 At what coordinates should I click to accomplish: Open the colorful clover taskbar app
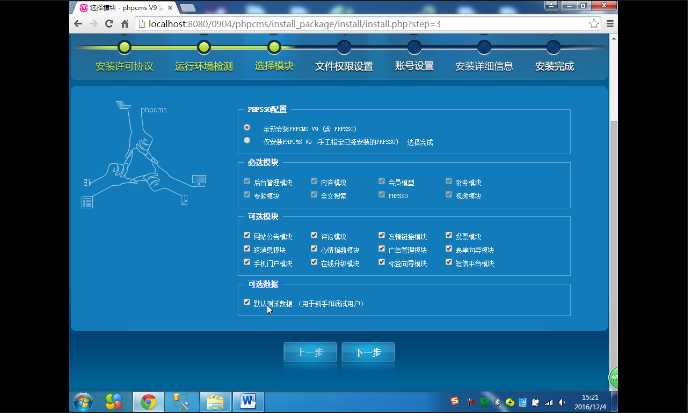coord(114,402)
